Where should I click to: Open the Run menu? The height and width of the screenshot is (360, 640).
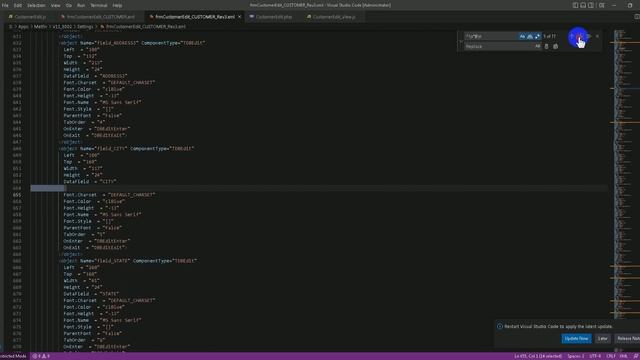click(81, 5)
